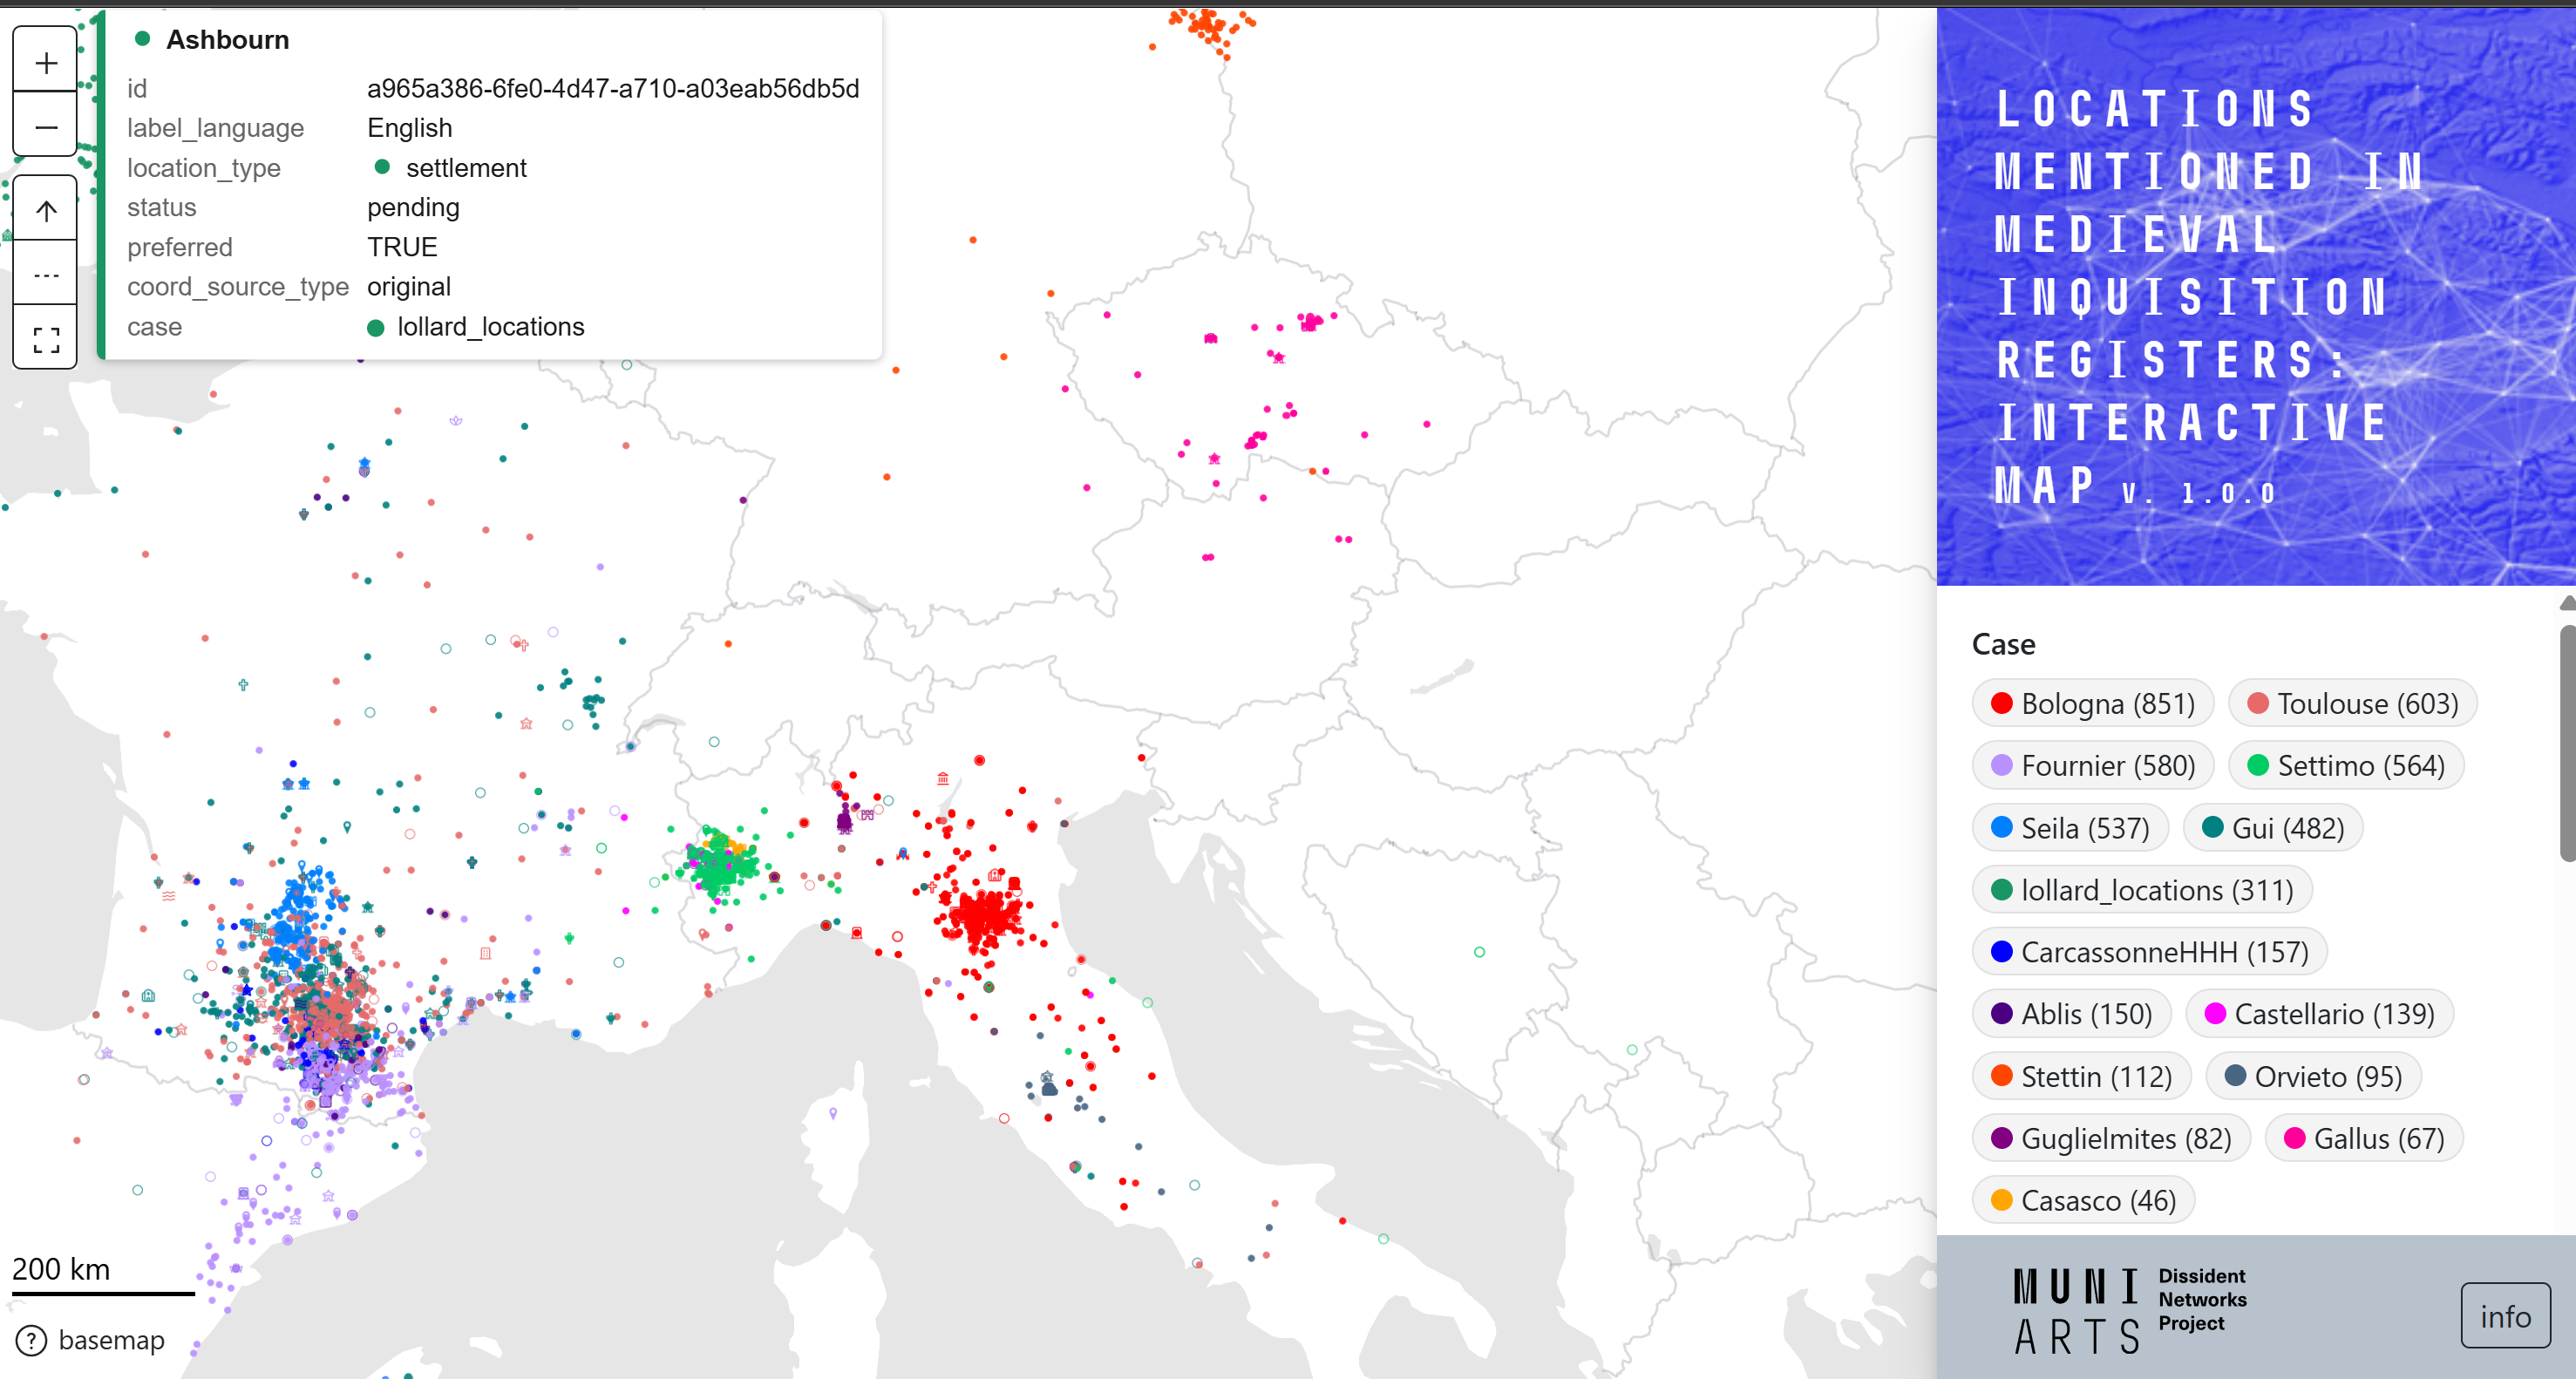The image size is (2576, 1379).
Task: Click Dissident Networks Project text
Action: click(x=2202, y=1299)
